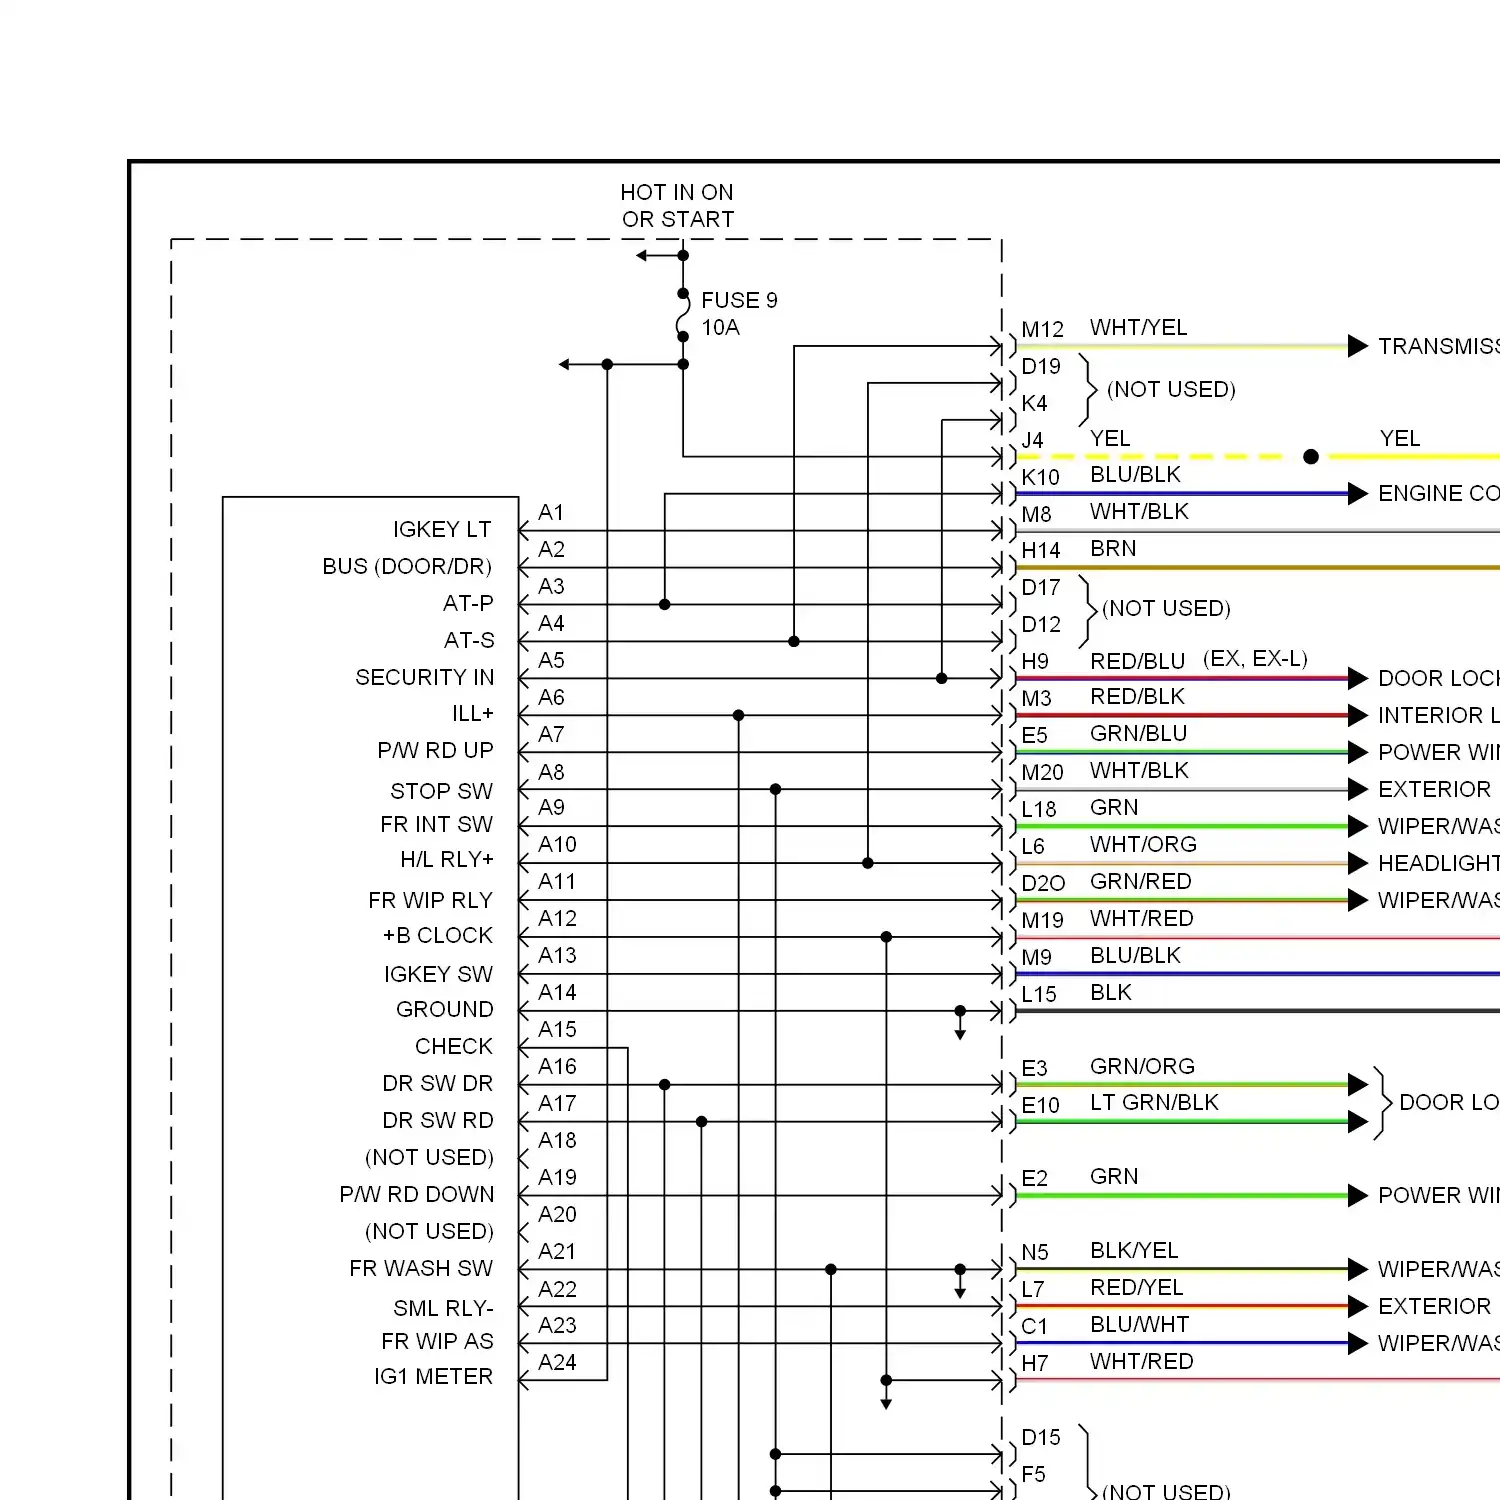Click terminal number 'A1'

[x=551, y=512]
